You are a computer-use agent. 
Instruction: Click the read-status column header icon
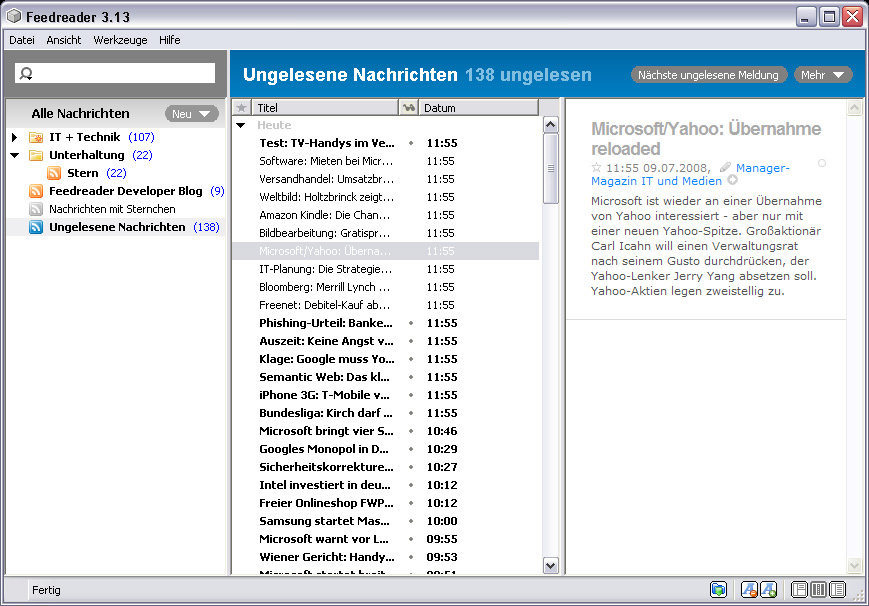[x=408, y=108]
